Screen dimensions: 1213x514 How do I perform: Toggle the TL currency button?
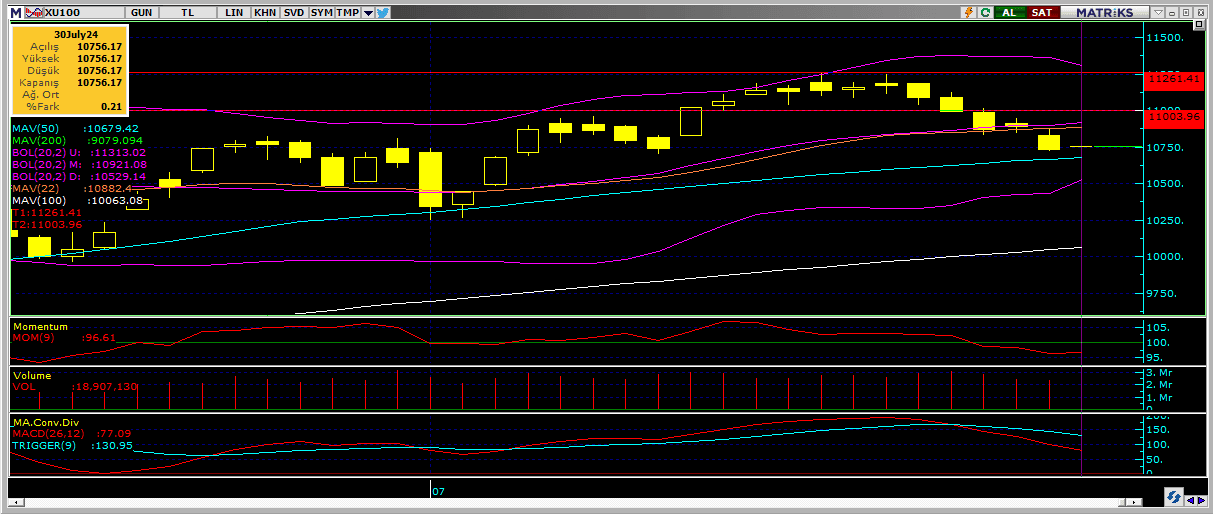(189, 12)
